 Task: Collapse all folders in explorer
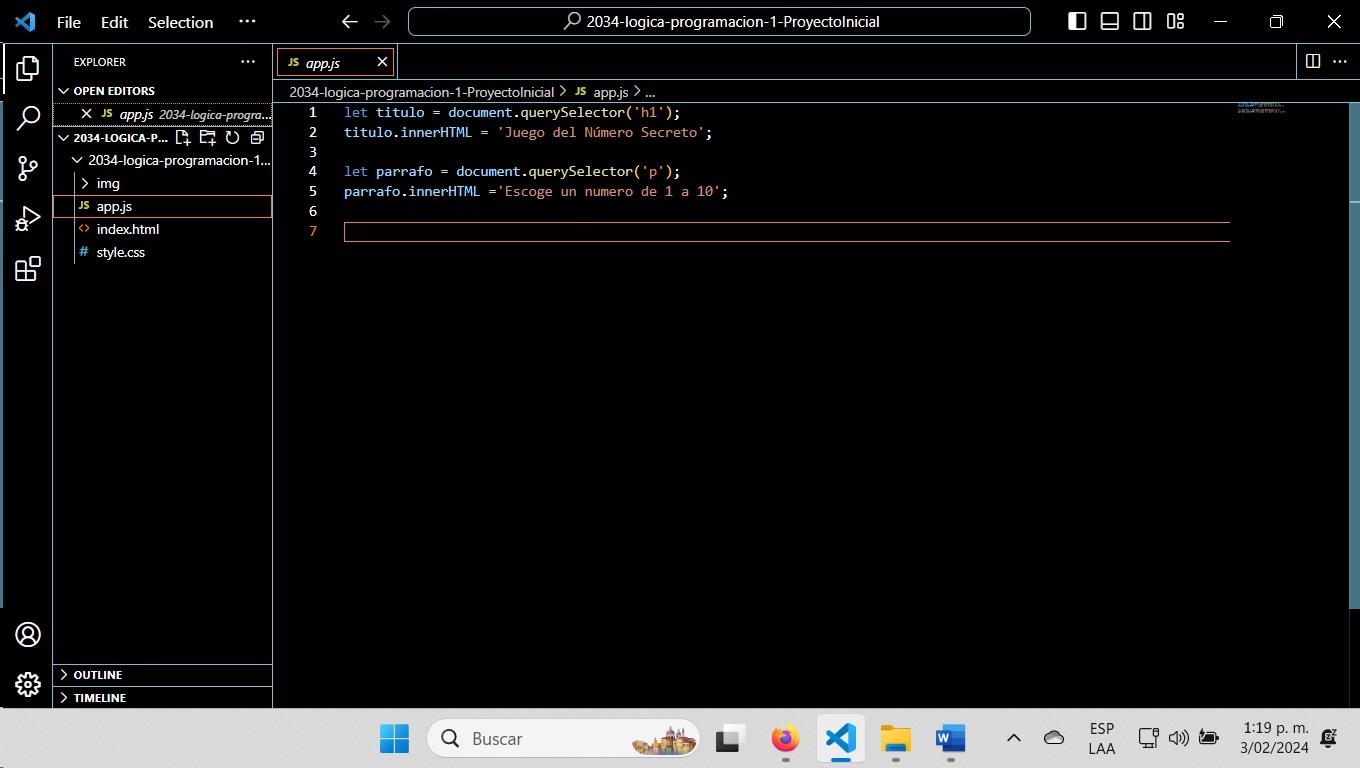[256, 138]
